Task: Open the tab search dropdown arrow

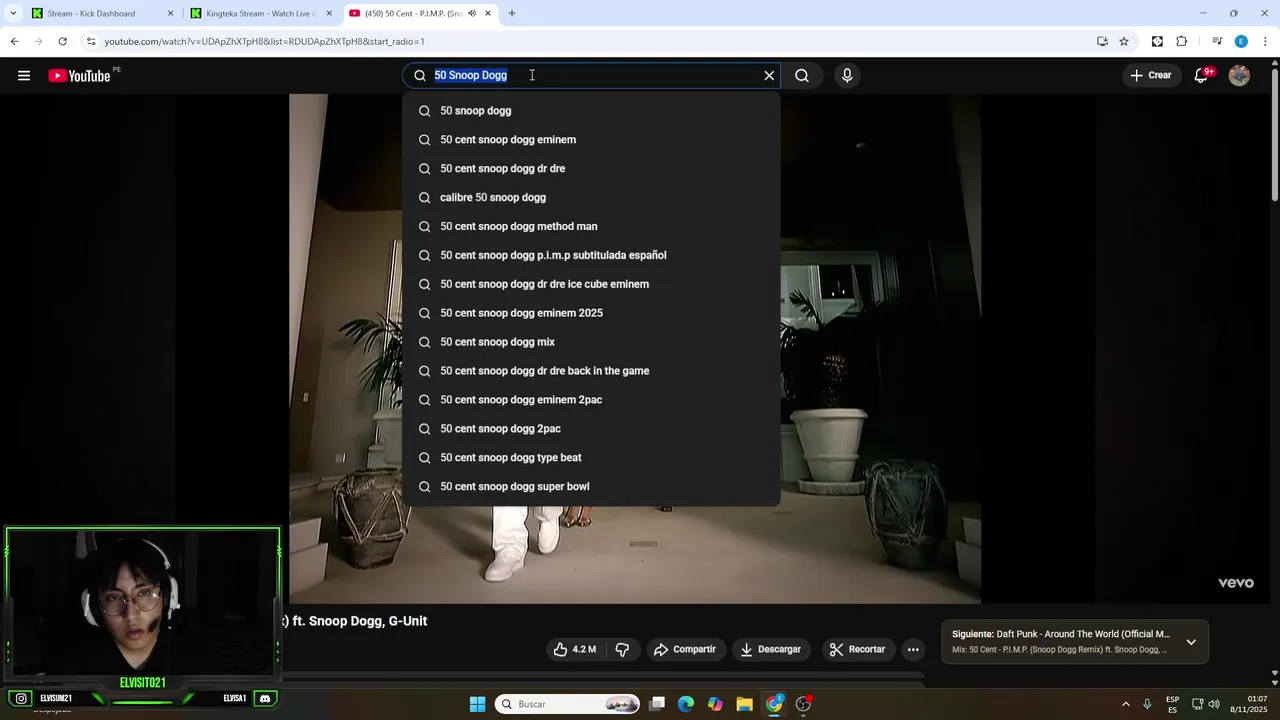Action: click(x=13, y=14)
